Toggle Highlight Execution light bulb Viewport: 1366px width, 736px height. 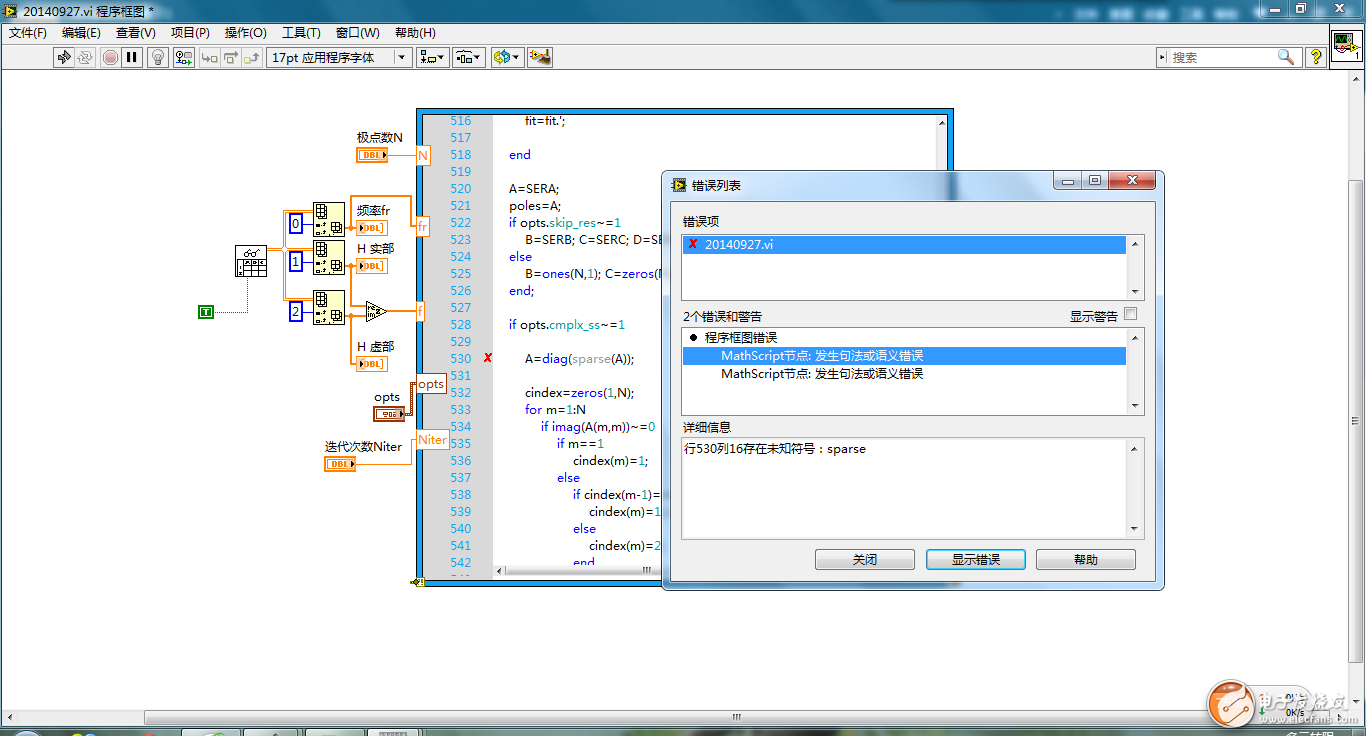point(158,58)
